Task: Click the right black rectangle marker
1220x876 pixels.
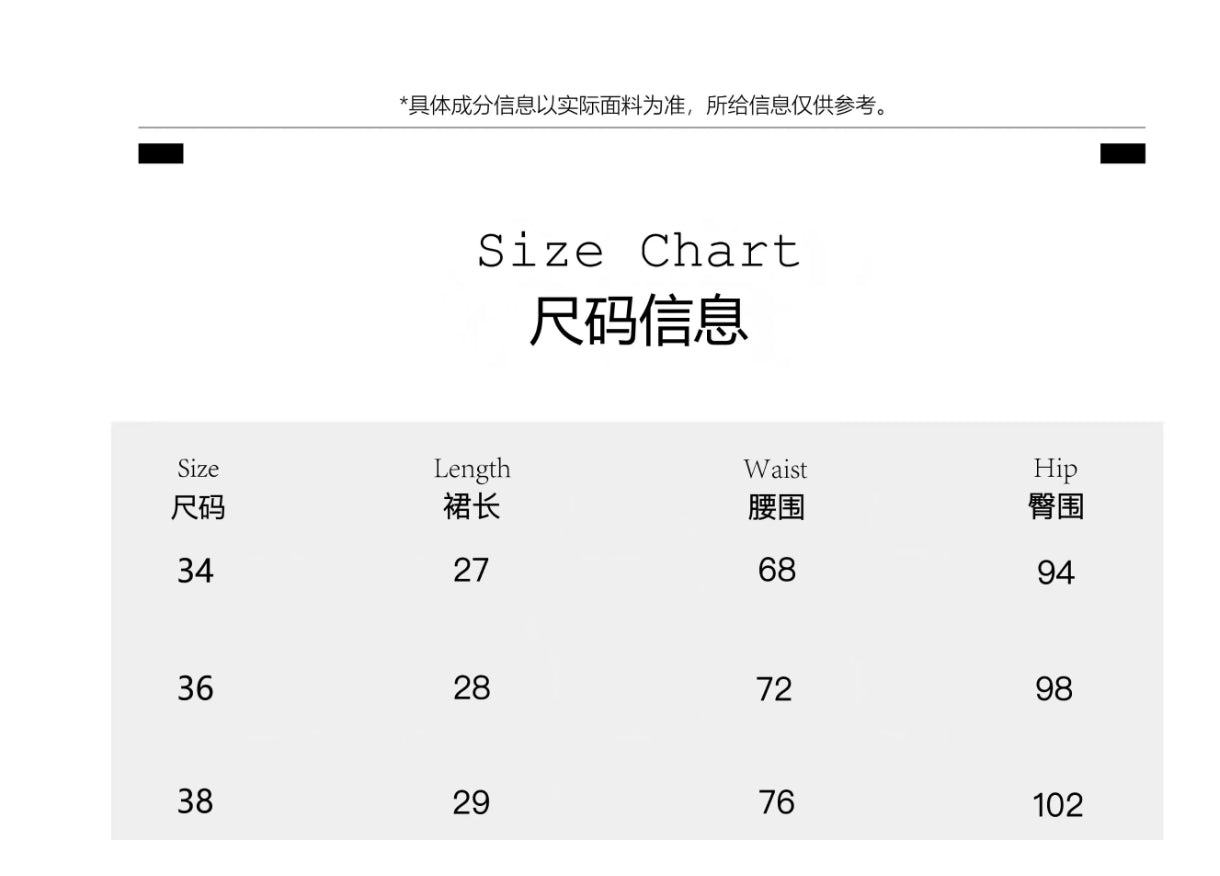Action: point(1122,153)
